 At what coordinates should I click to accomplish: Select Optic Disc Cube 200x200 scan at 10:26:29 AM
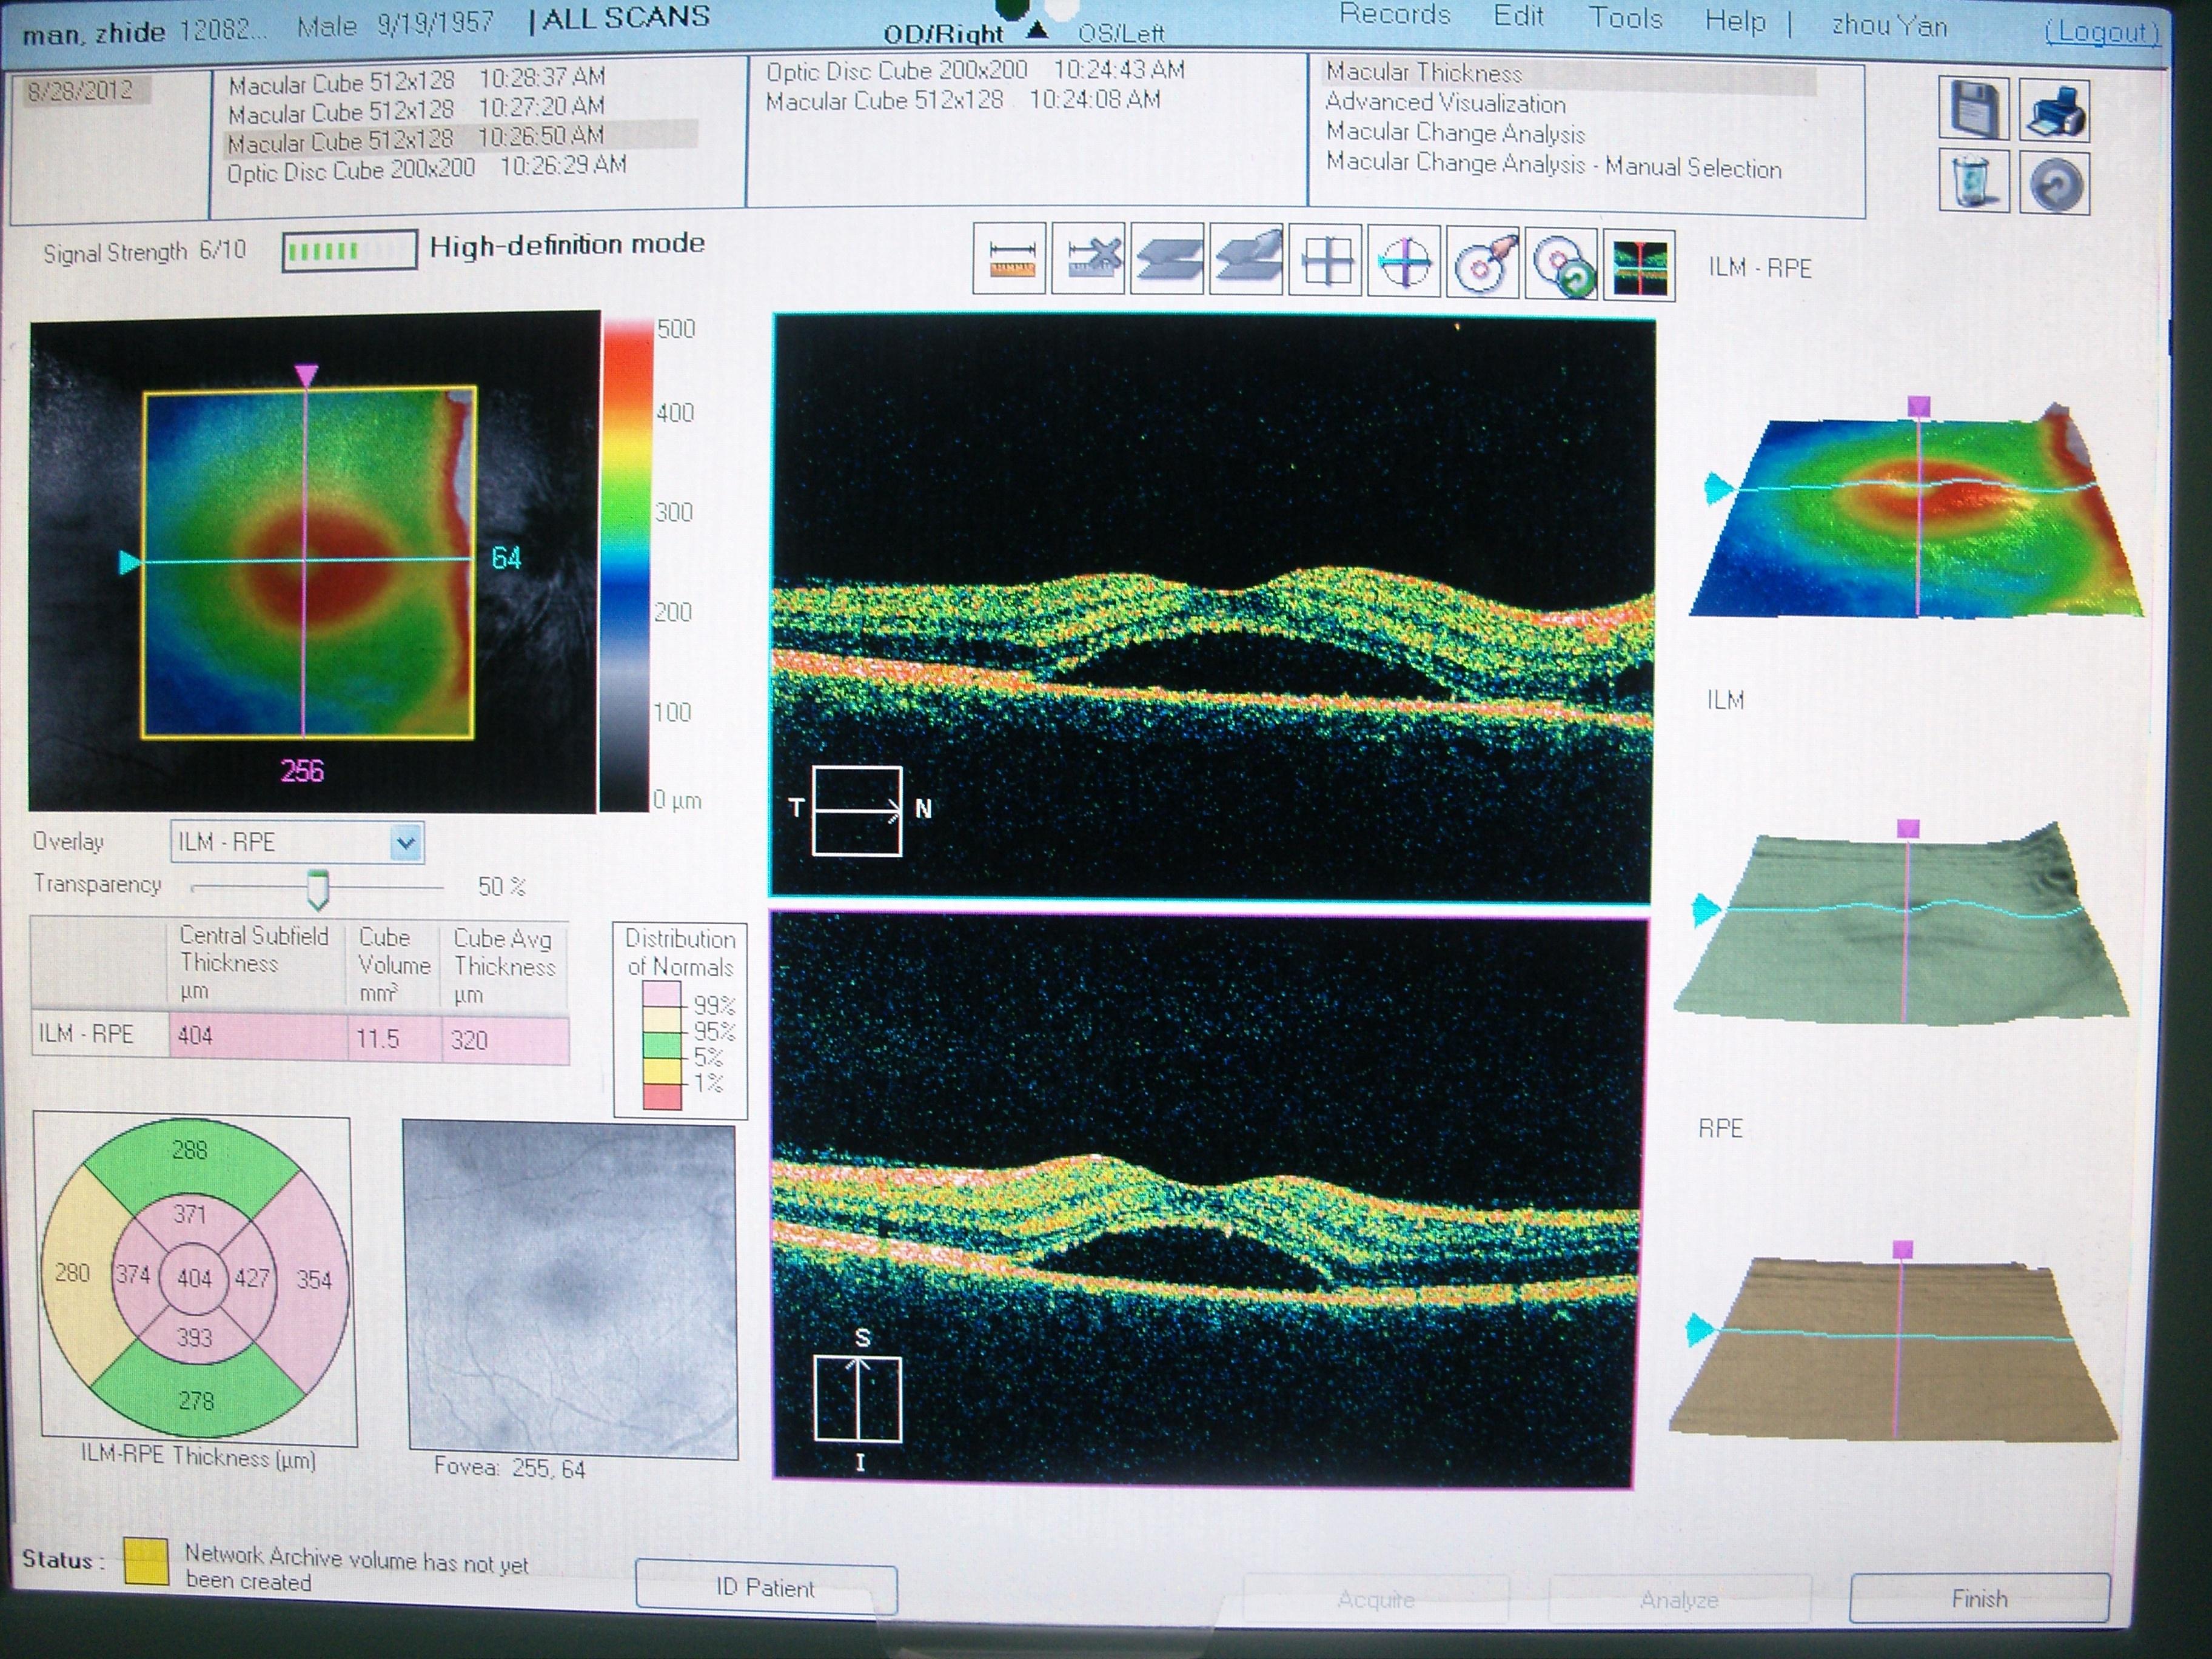click(x=427, y=168)
